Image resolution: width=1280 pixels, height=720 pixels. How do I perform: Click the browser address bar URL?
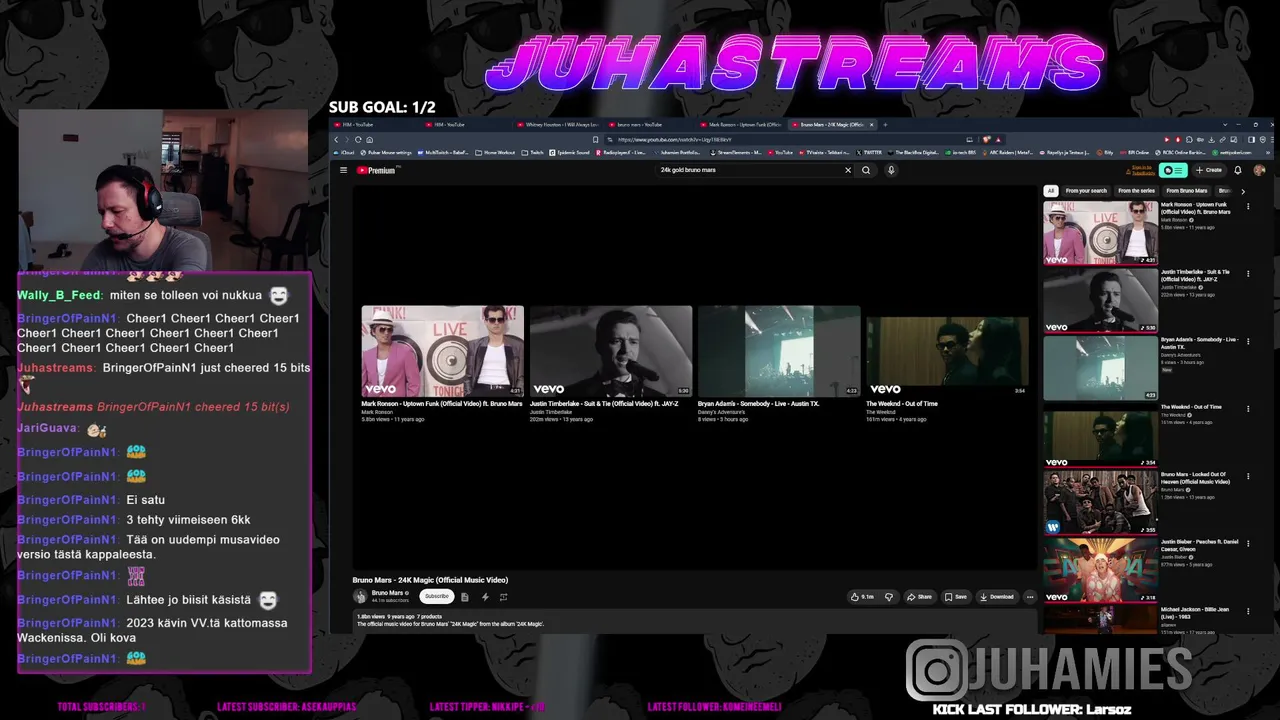coord(675,140)
